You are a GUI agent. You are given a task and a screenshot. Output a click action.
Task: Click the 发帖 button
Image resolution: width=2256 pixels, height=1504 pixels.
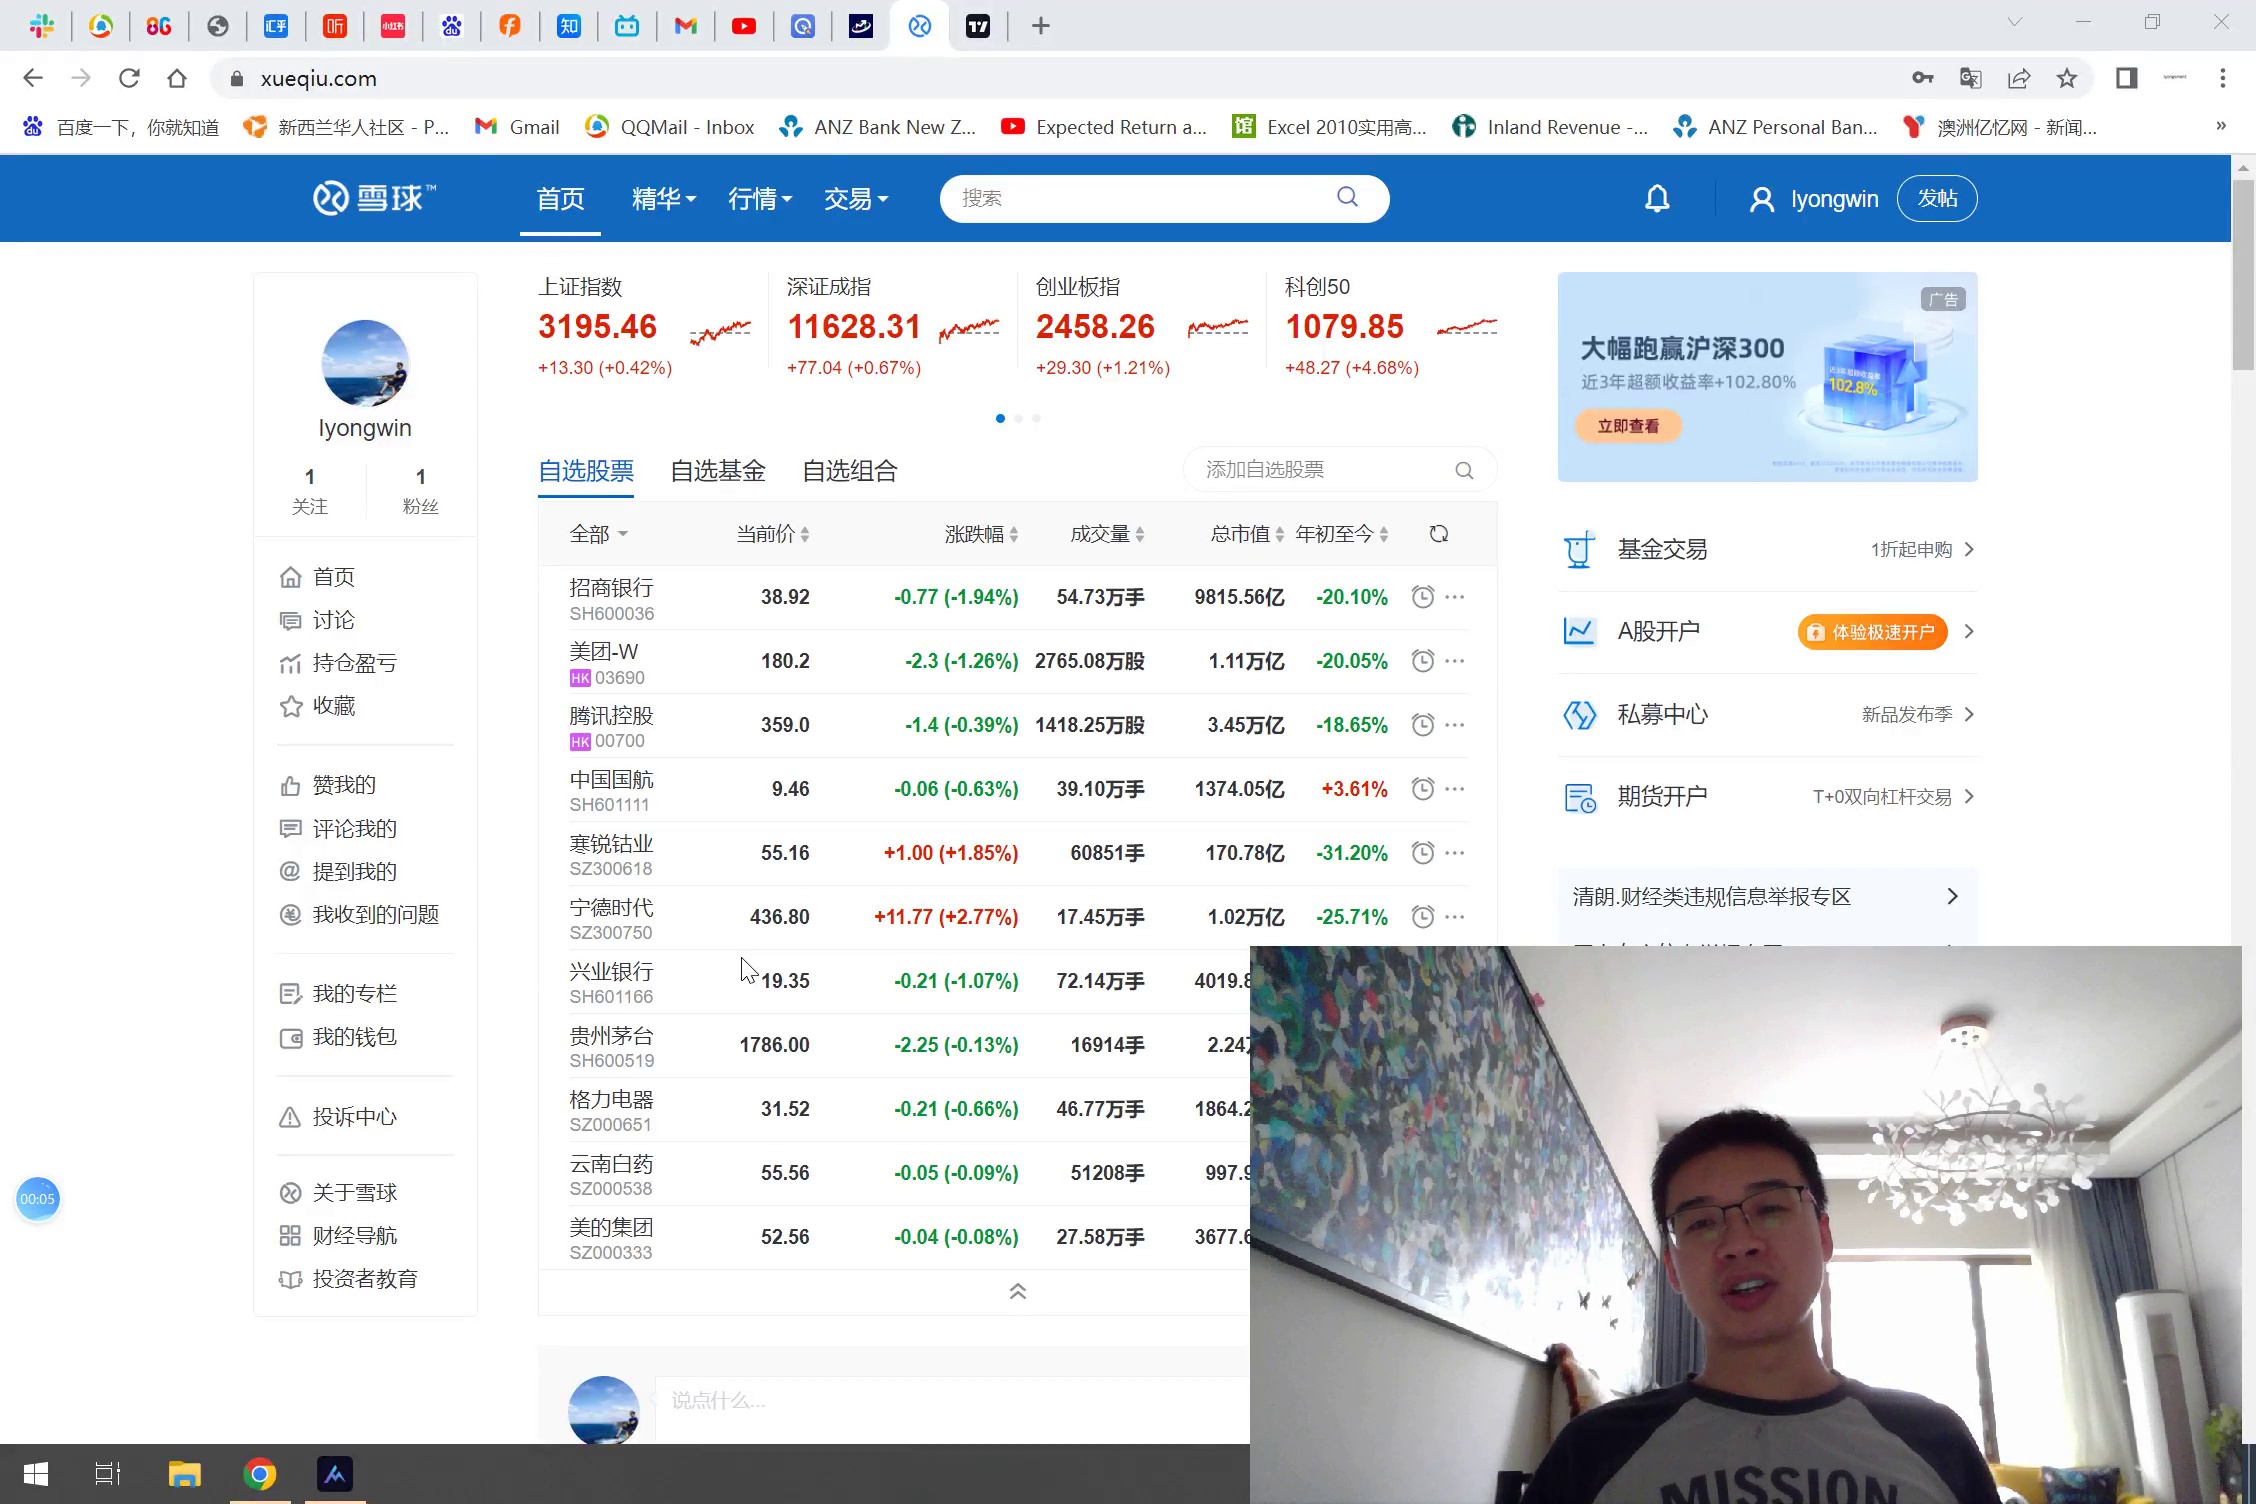click(1936, 199)
